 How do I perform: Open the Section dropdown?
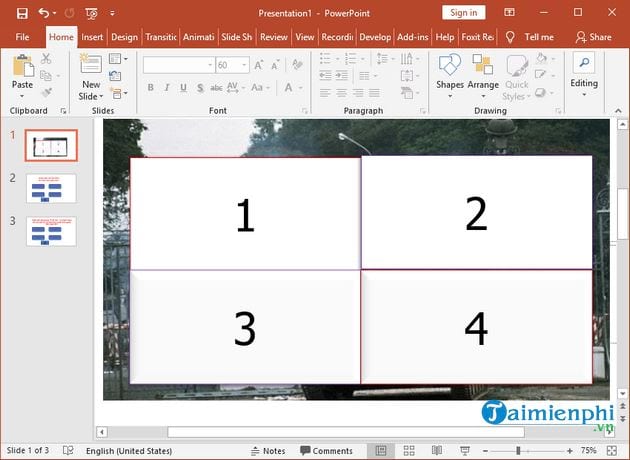(x=119, y=93)
